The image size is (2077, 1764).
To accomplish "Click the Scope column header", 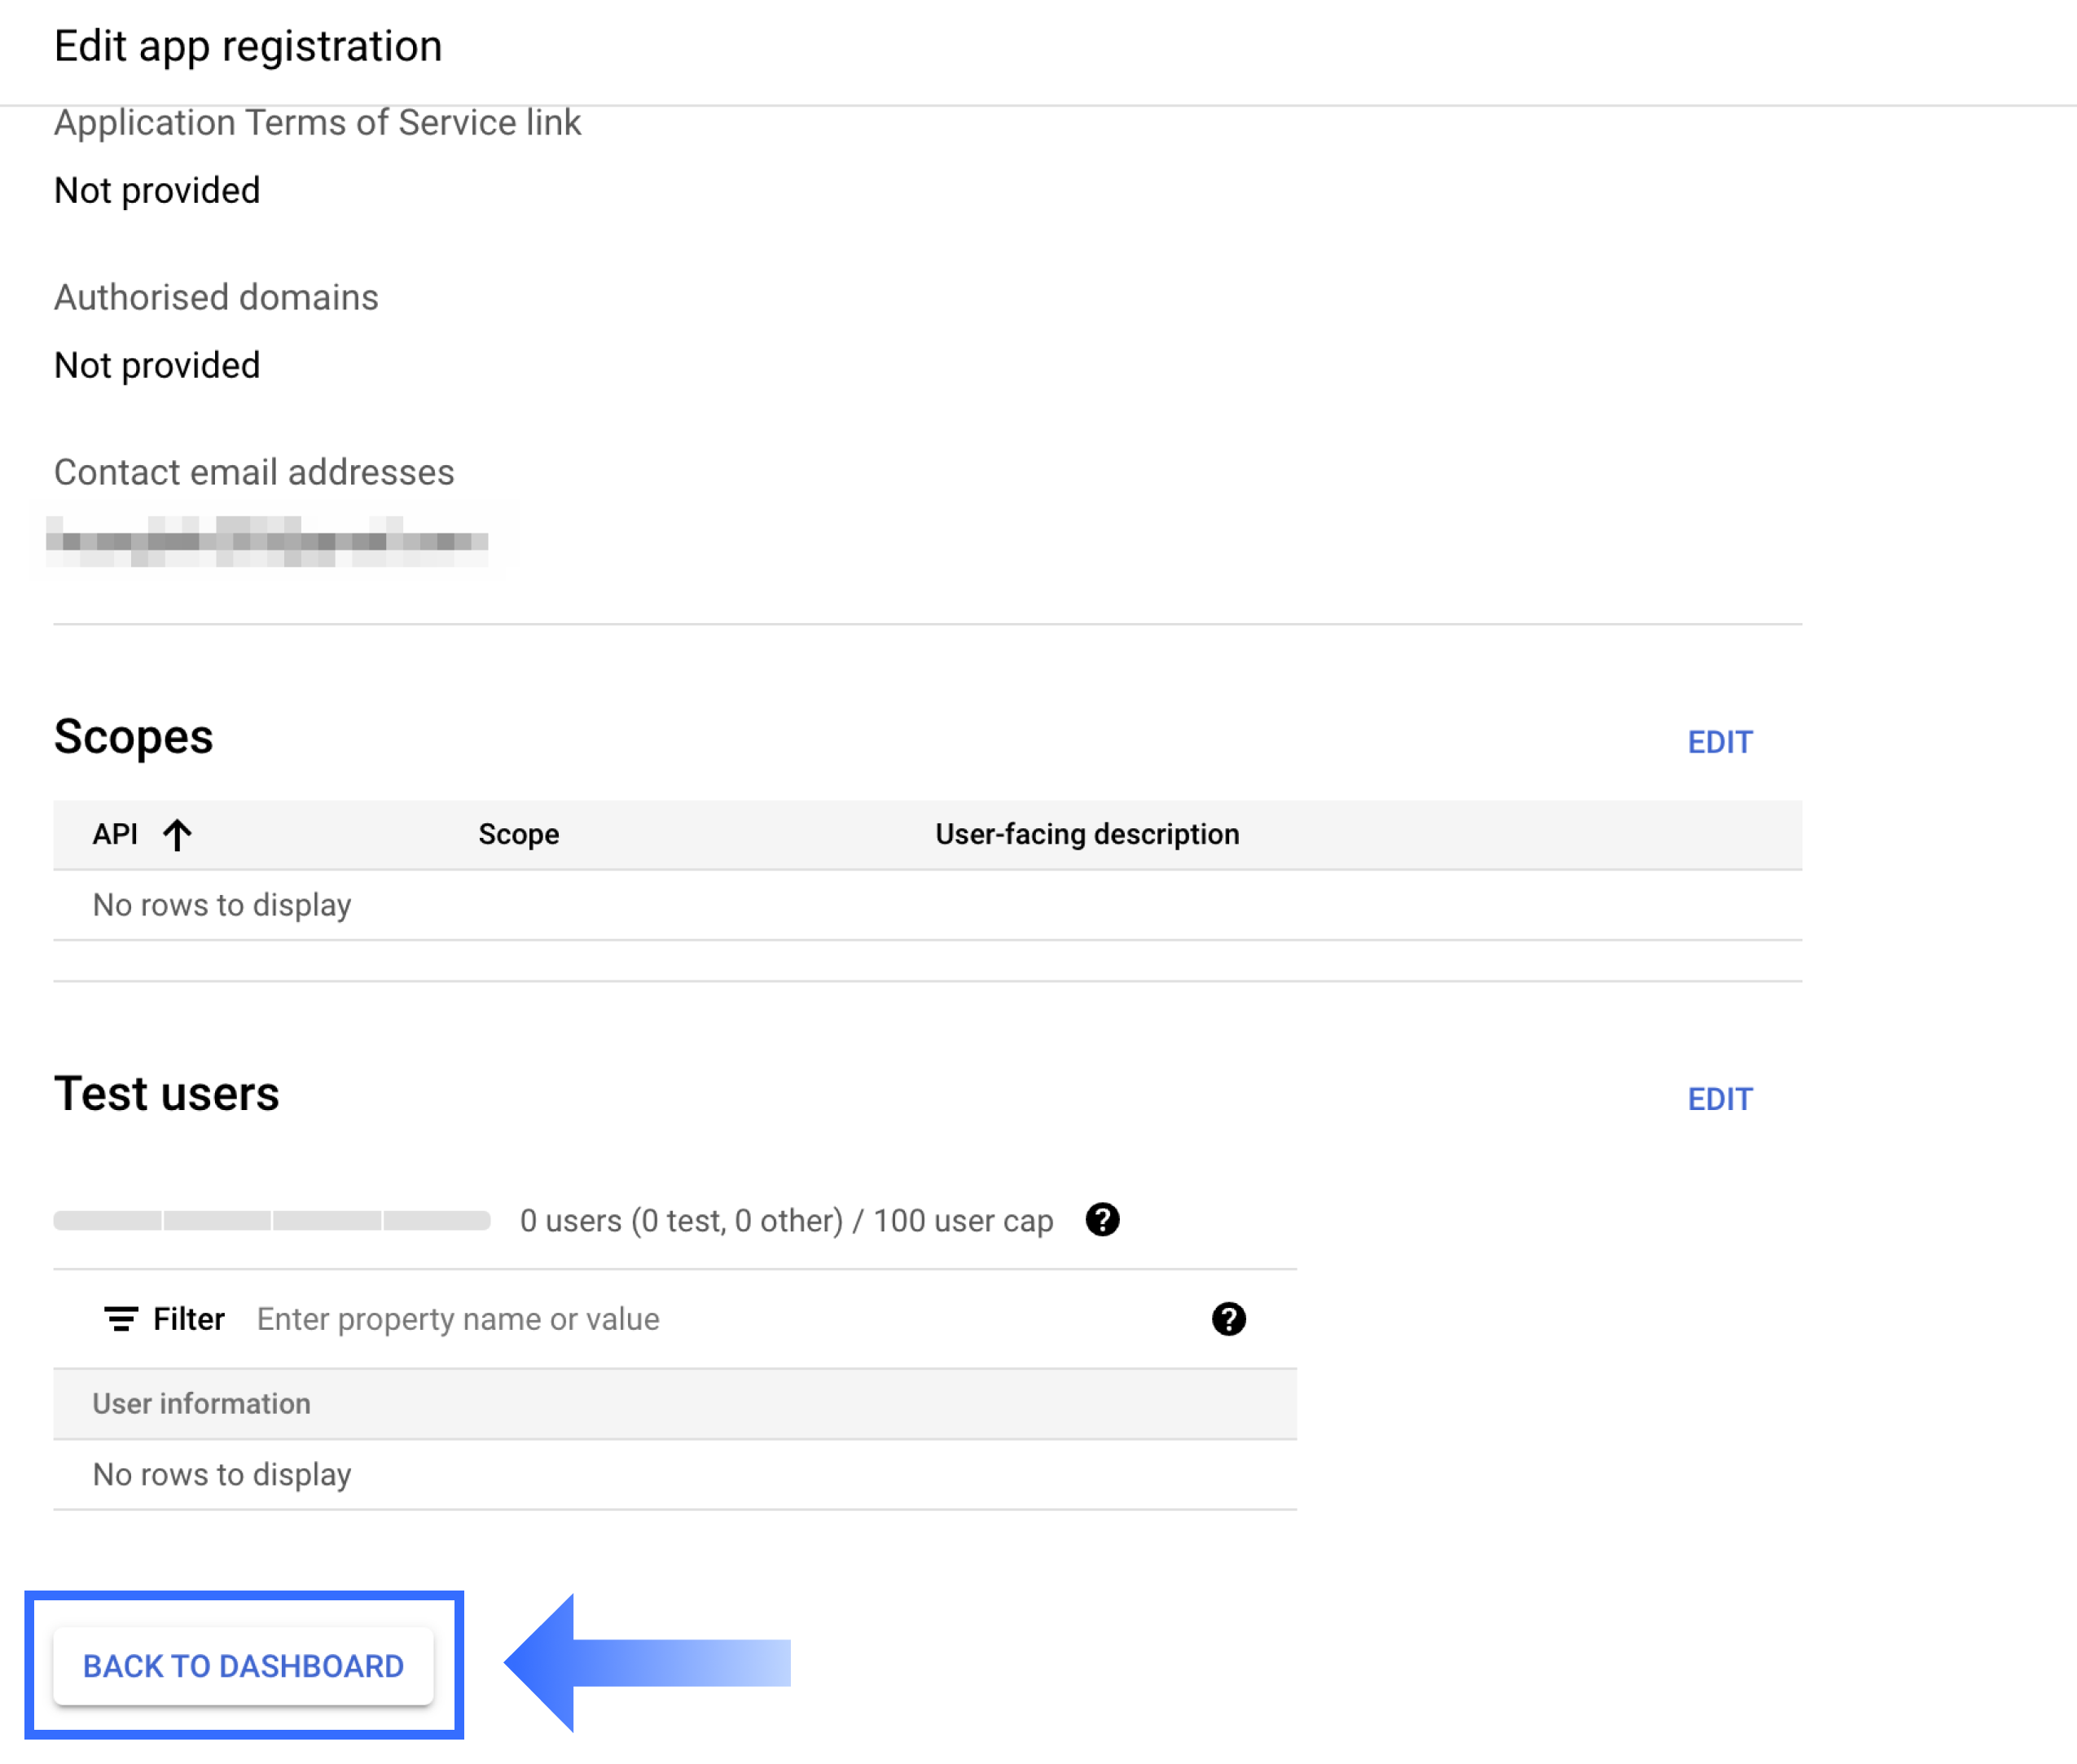I will 518,834.
